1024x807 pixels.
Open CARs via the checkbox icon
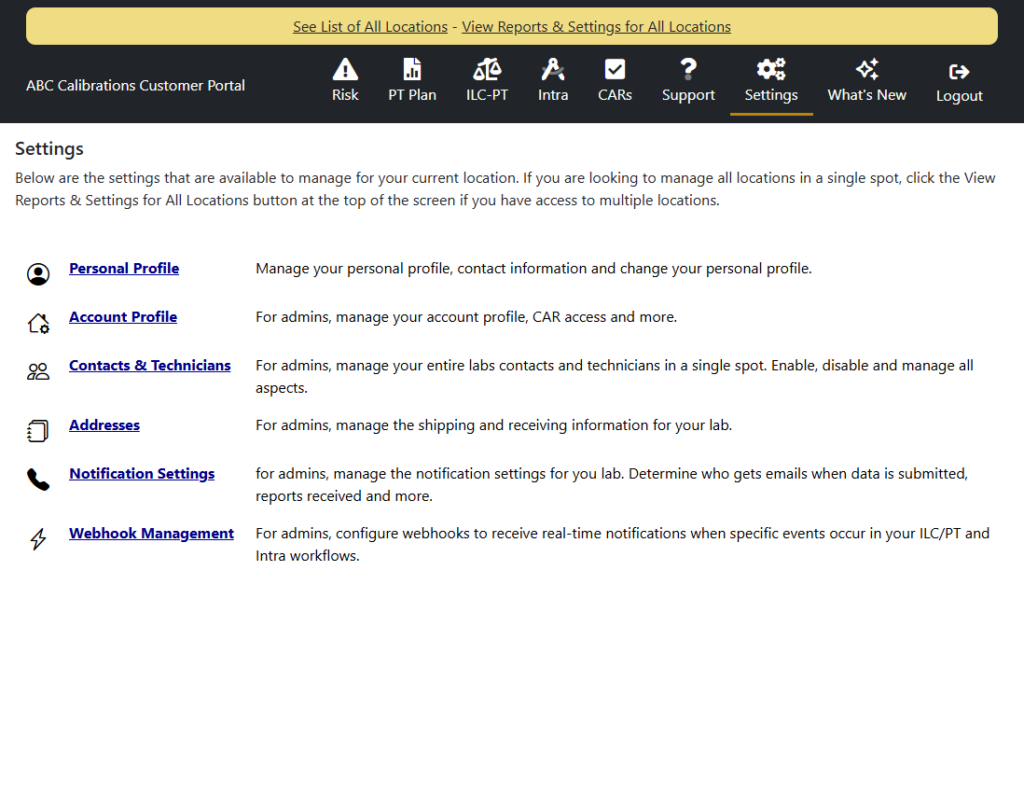pos(615,69)
